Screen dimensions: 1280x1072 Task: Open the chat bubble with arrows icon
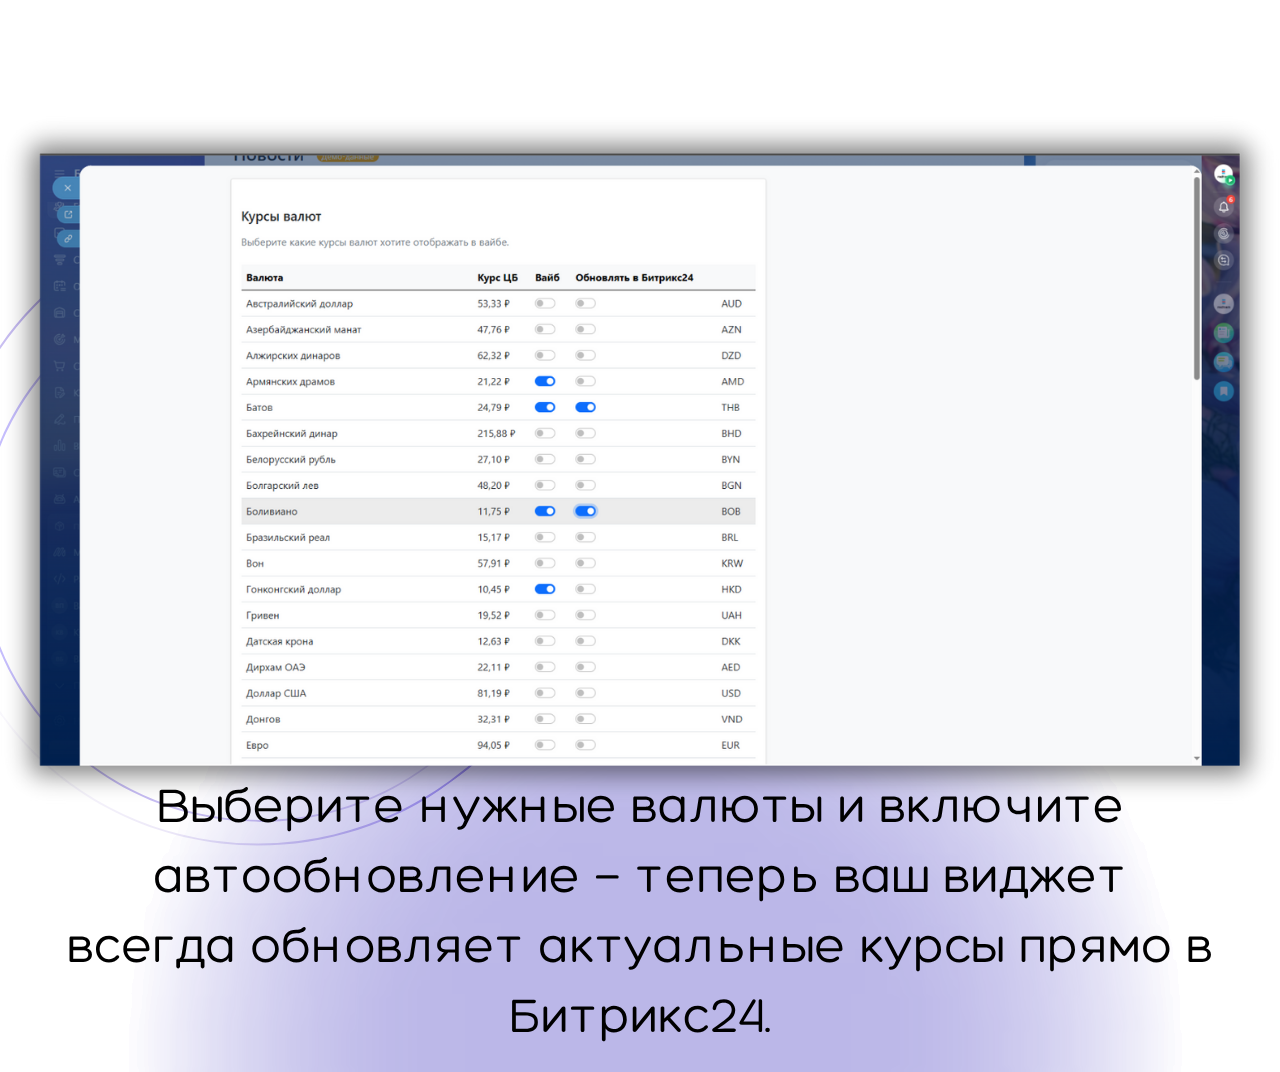[1224, 260]
